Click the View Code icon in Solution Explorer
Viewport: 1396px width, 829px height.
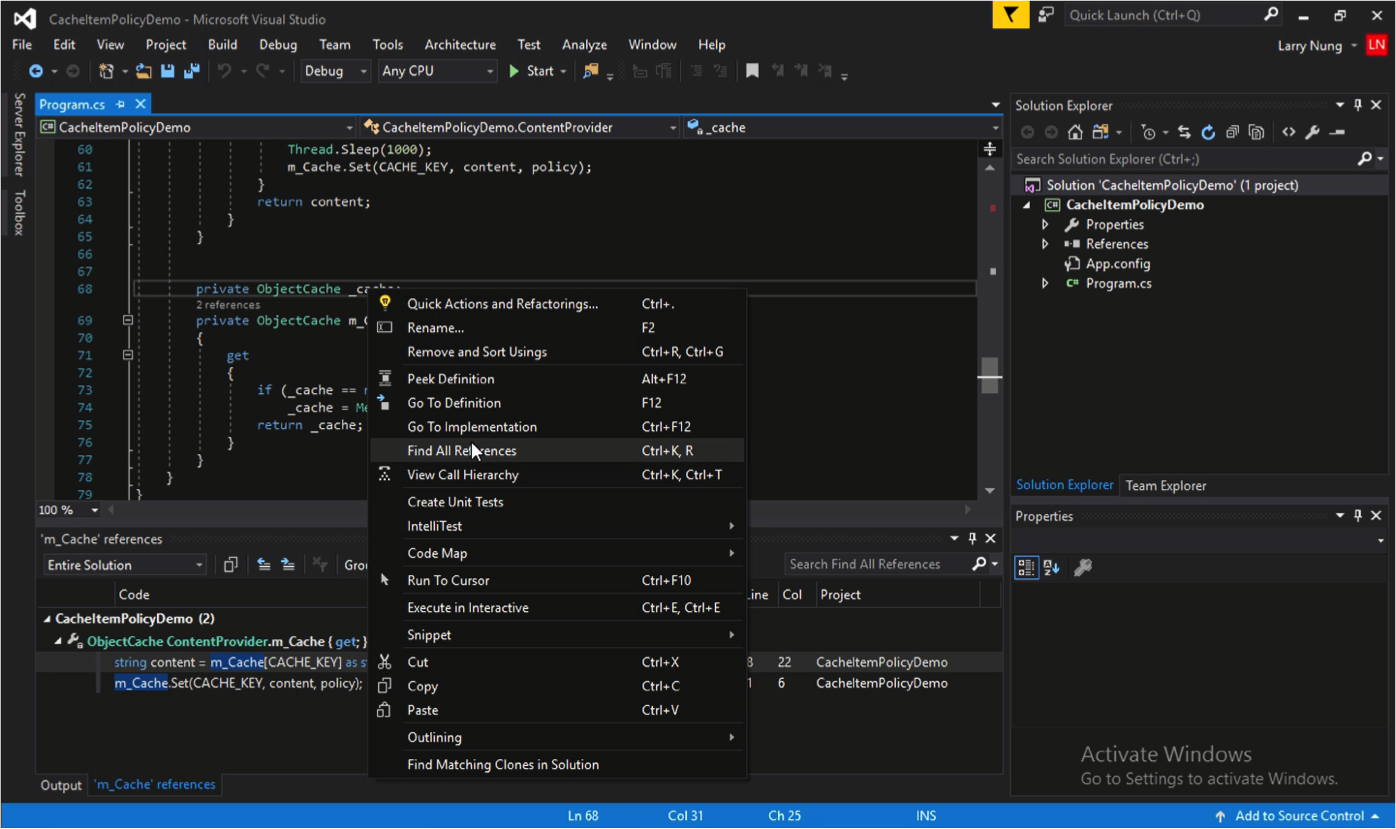[1288, 132]
